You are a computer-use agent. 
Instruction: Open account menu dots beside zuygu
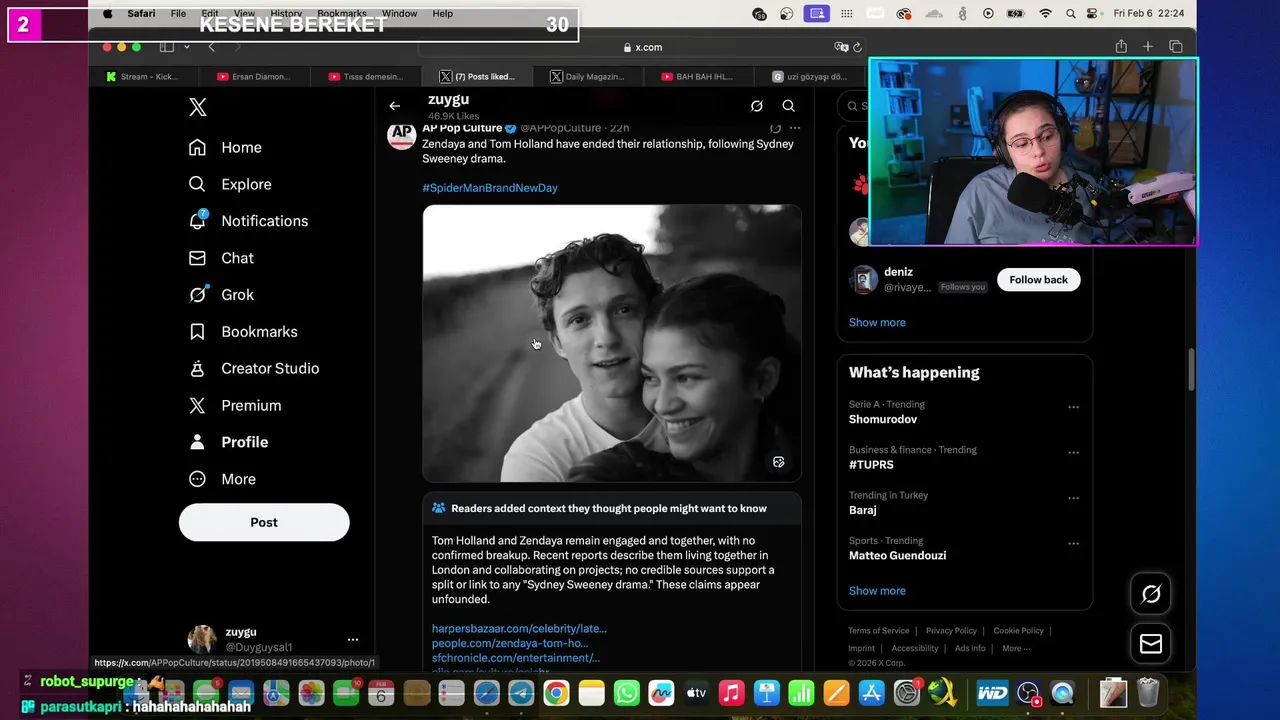pos(352,639)
